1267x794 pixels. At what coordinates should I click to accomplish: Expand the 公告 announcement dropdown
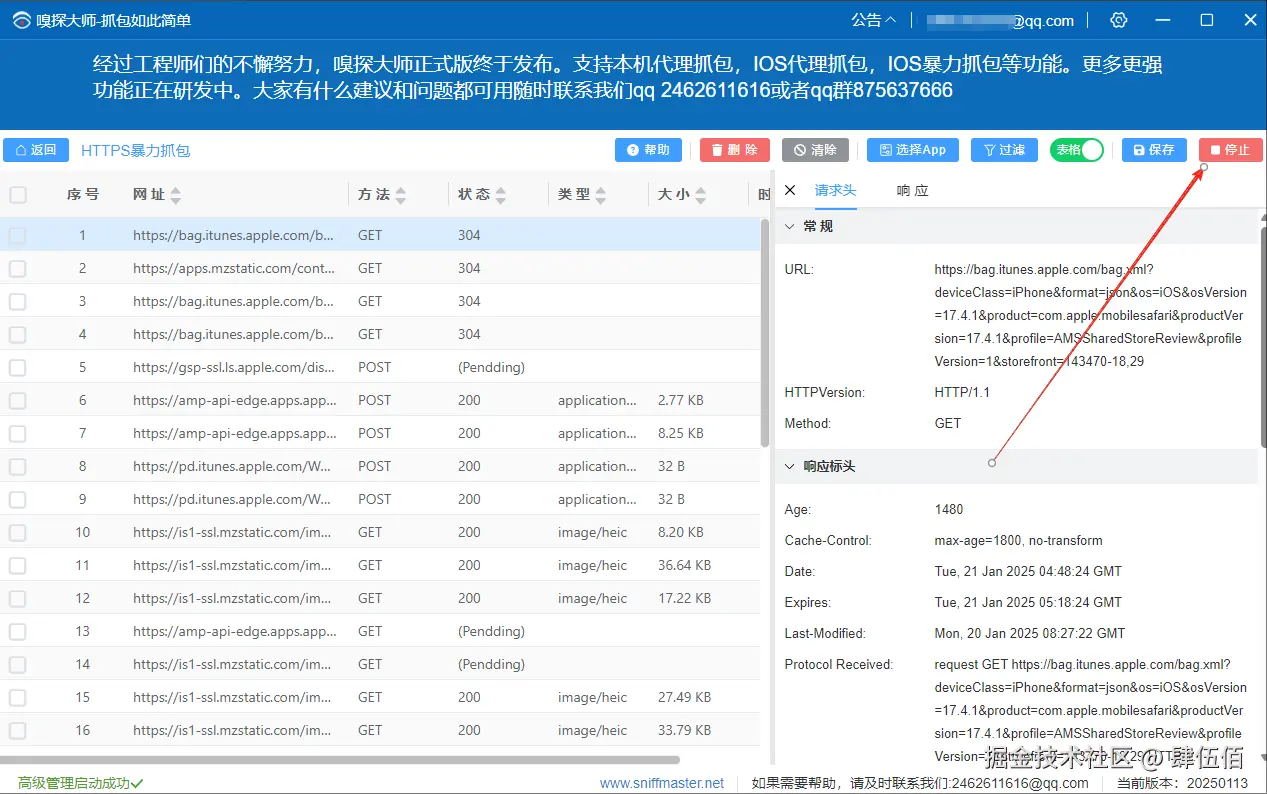click(873, 20)
